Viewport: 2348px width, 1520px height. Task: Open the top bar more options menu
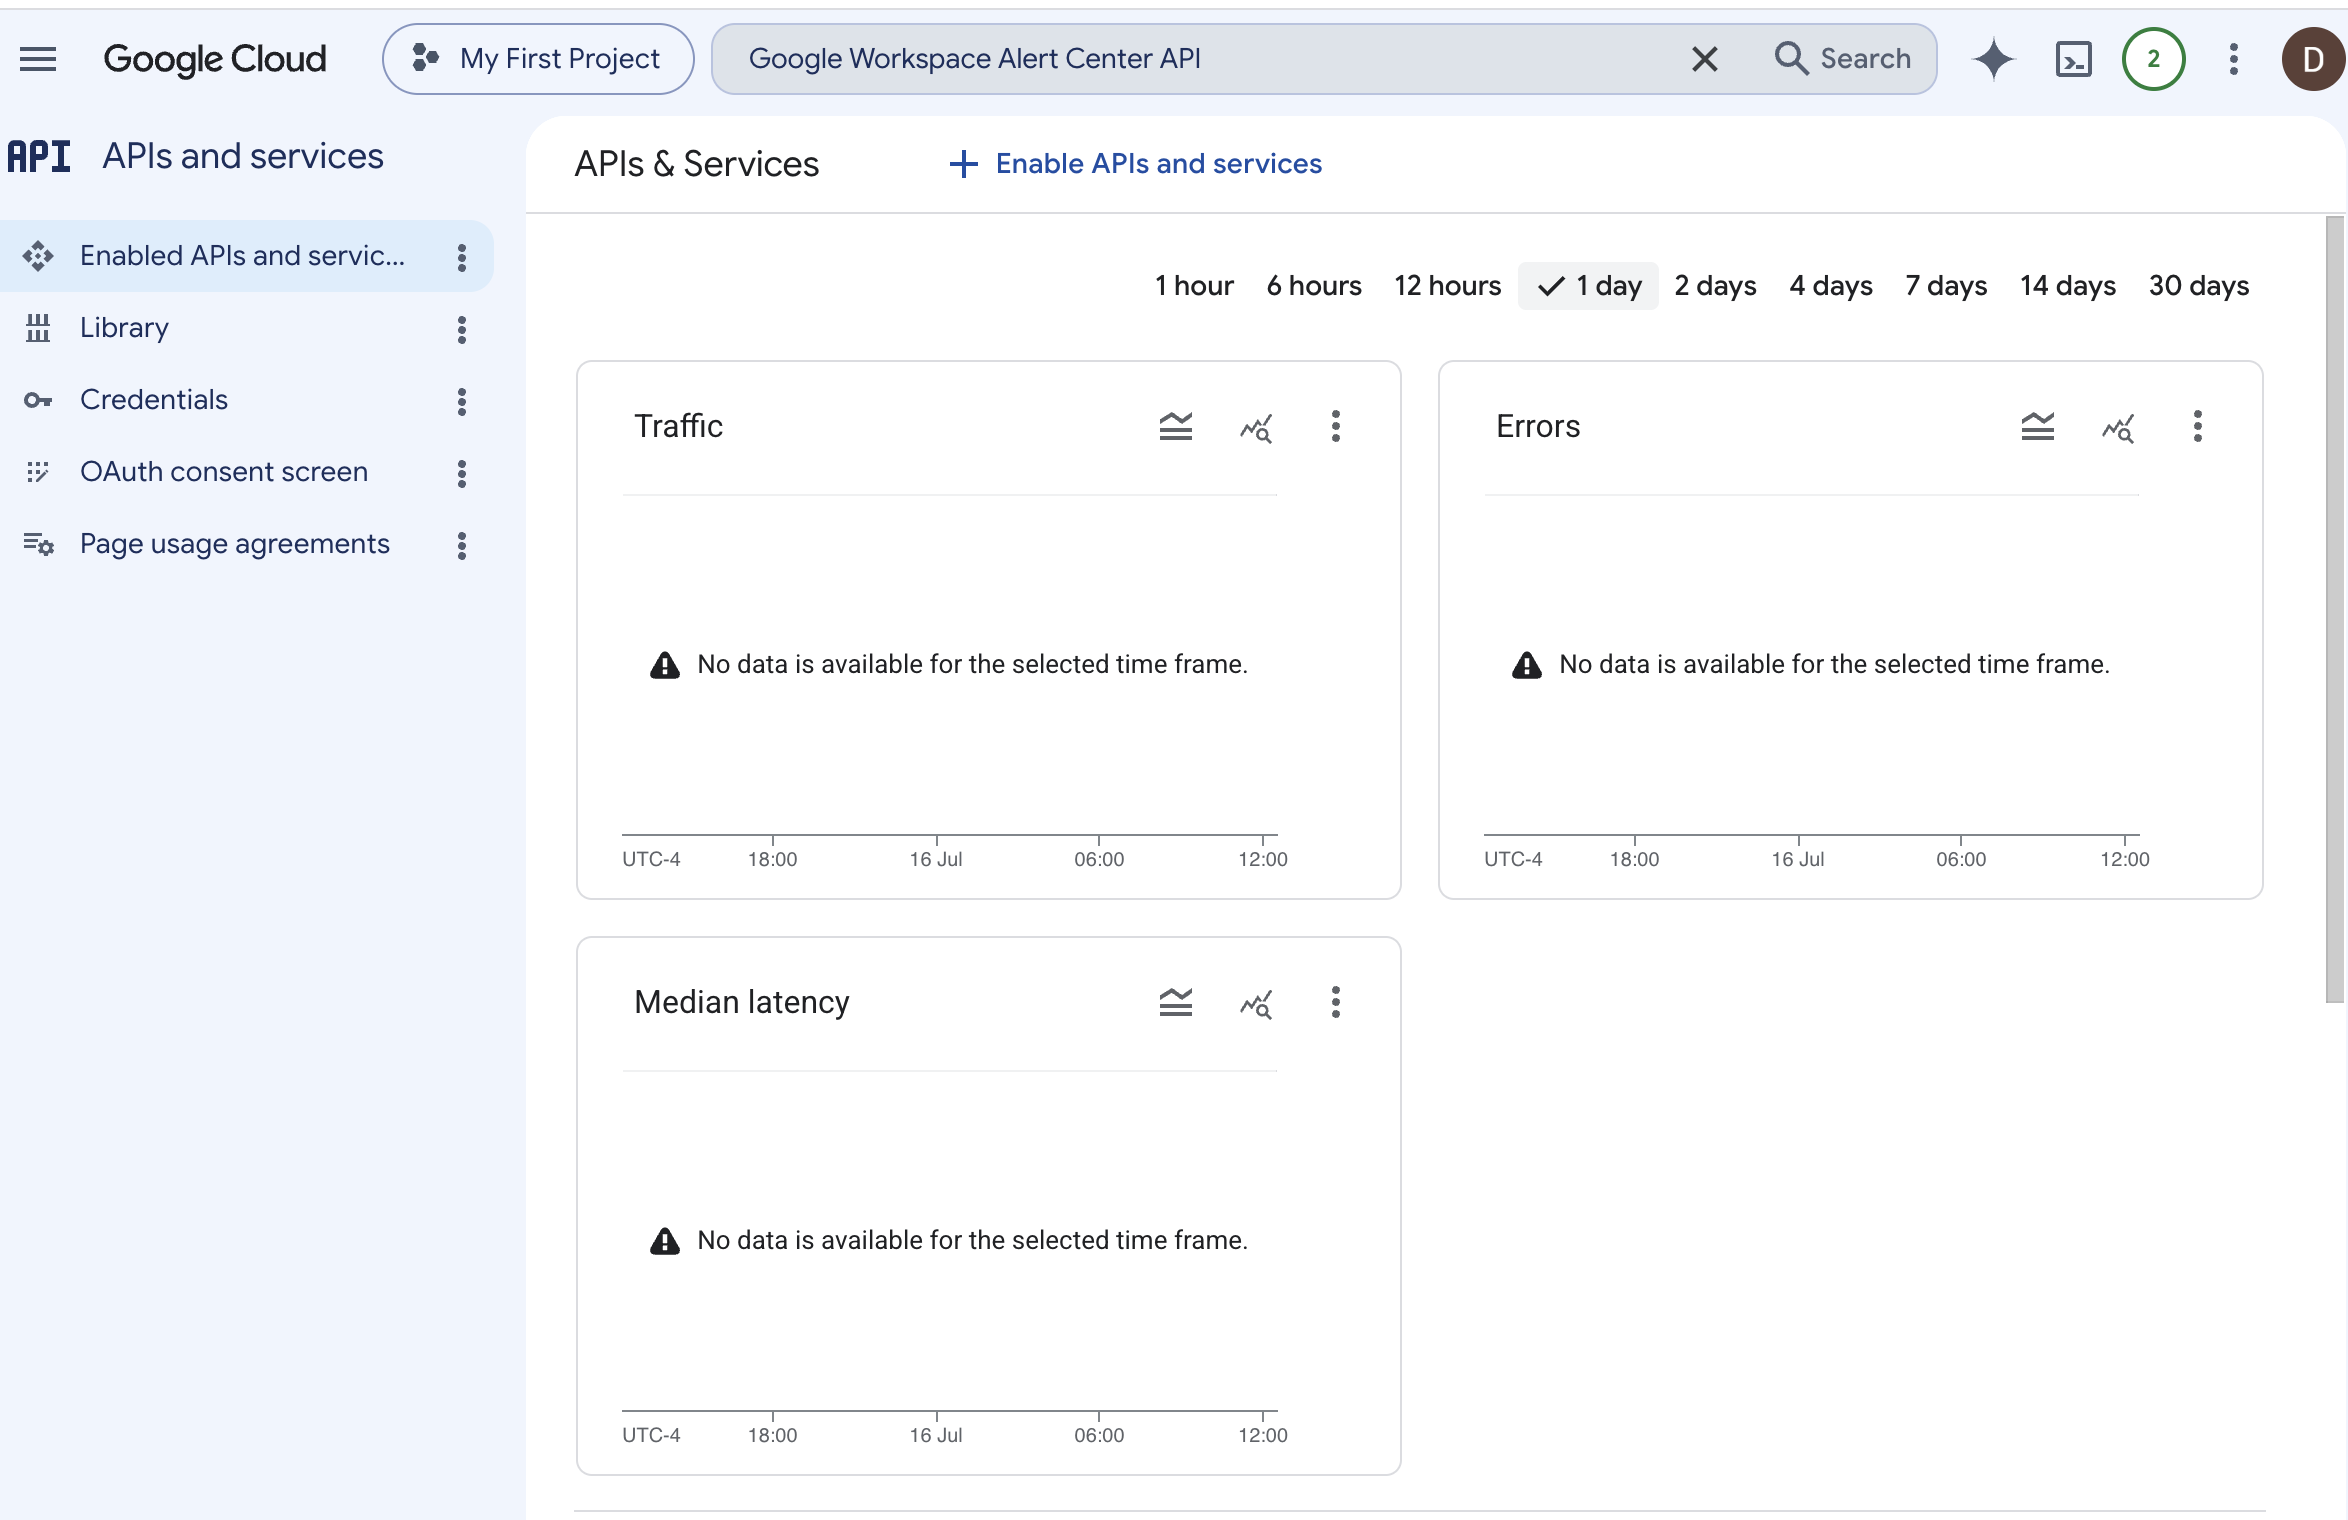coord(2234,59)
